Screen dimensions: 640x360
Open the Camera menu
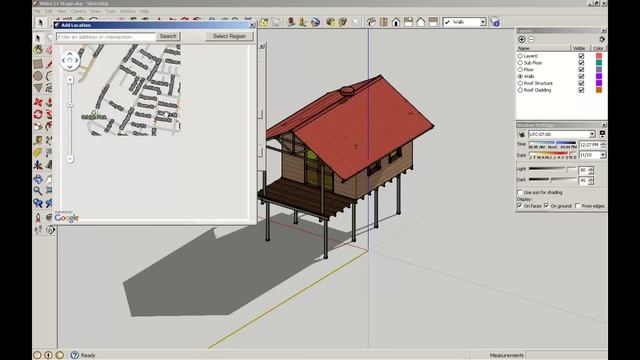(x=78, y=11)
